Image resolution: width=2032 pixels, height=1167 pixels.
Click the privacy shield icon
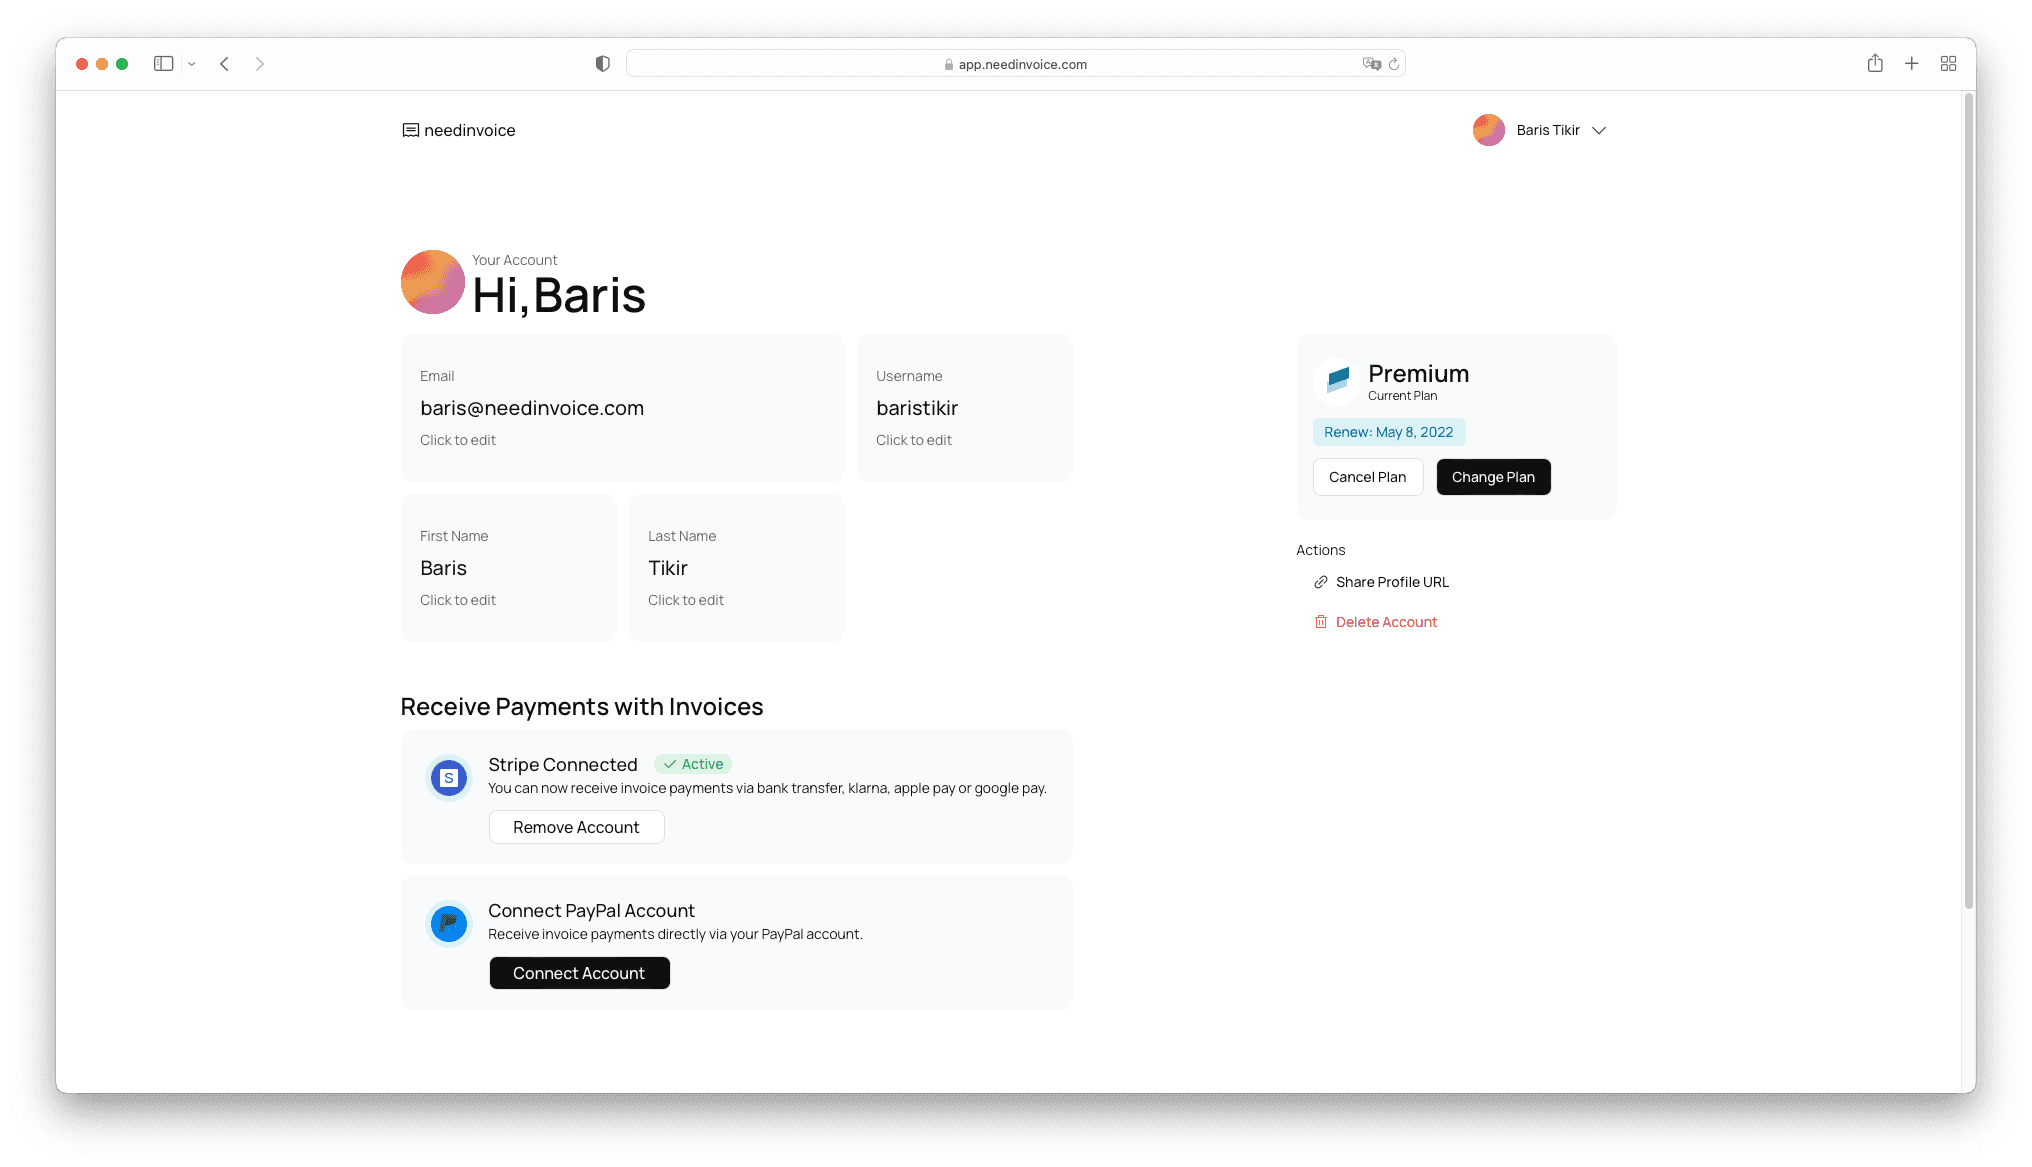[x=602, y=64]
